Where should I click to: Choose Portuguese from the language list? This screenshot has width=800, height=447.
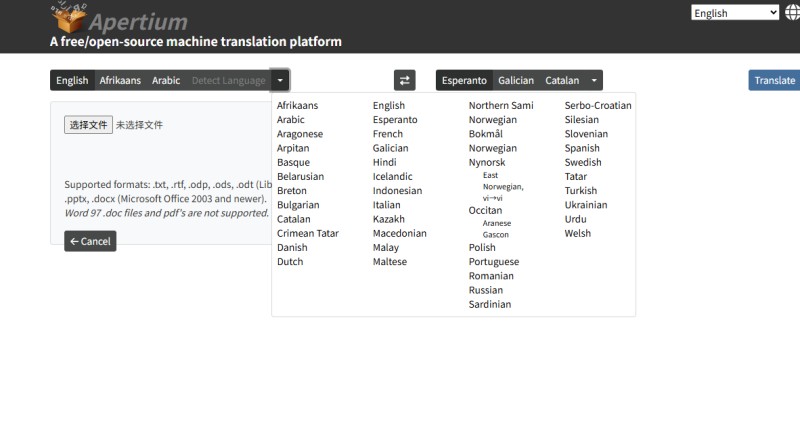click(x=494, y=262)
